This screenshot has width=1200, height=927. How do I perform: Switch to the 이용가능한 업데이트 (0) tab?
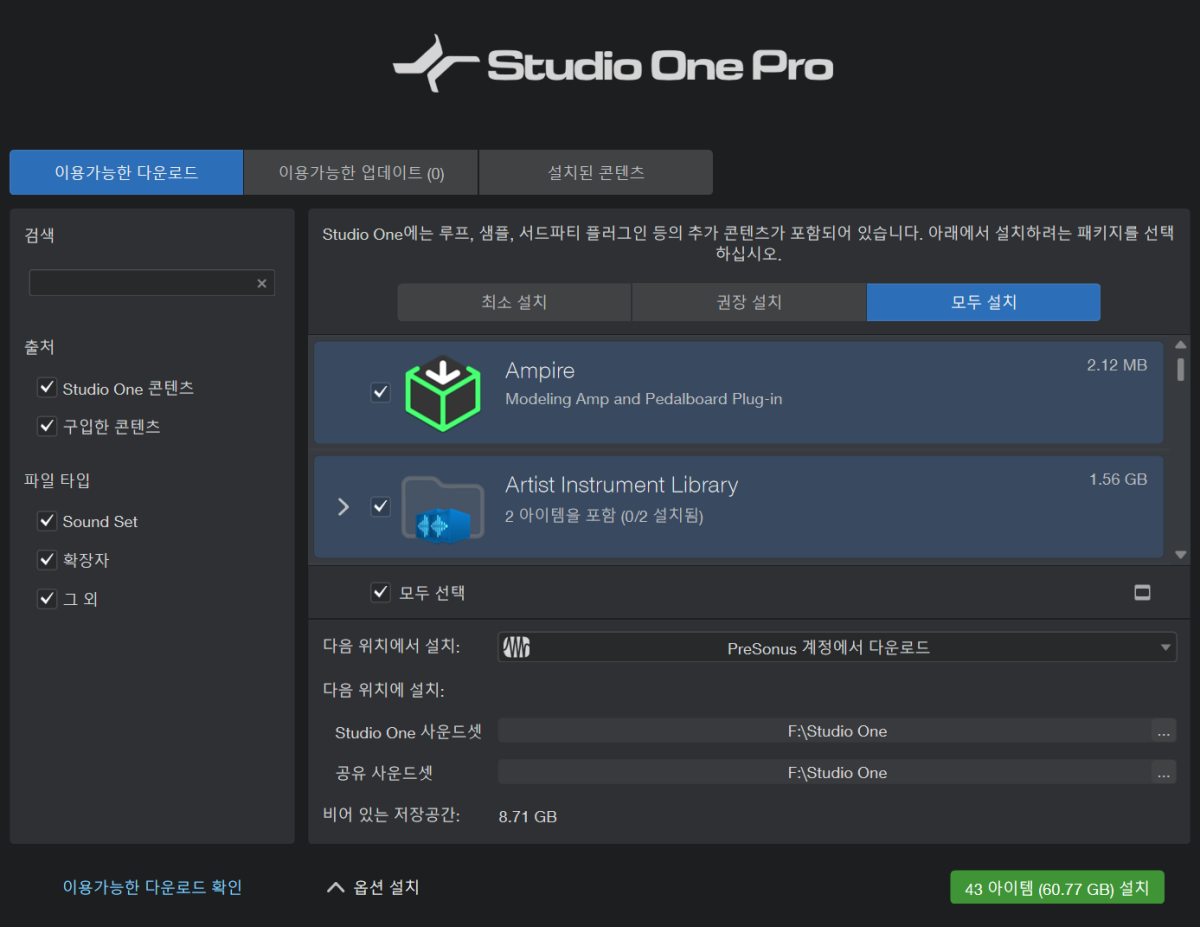(x=361, y=172)
